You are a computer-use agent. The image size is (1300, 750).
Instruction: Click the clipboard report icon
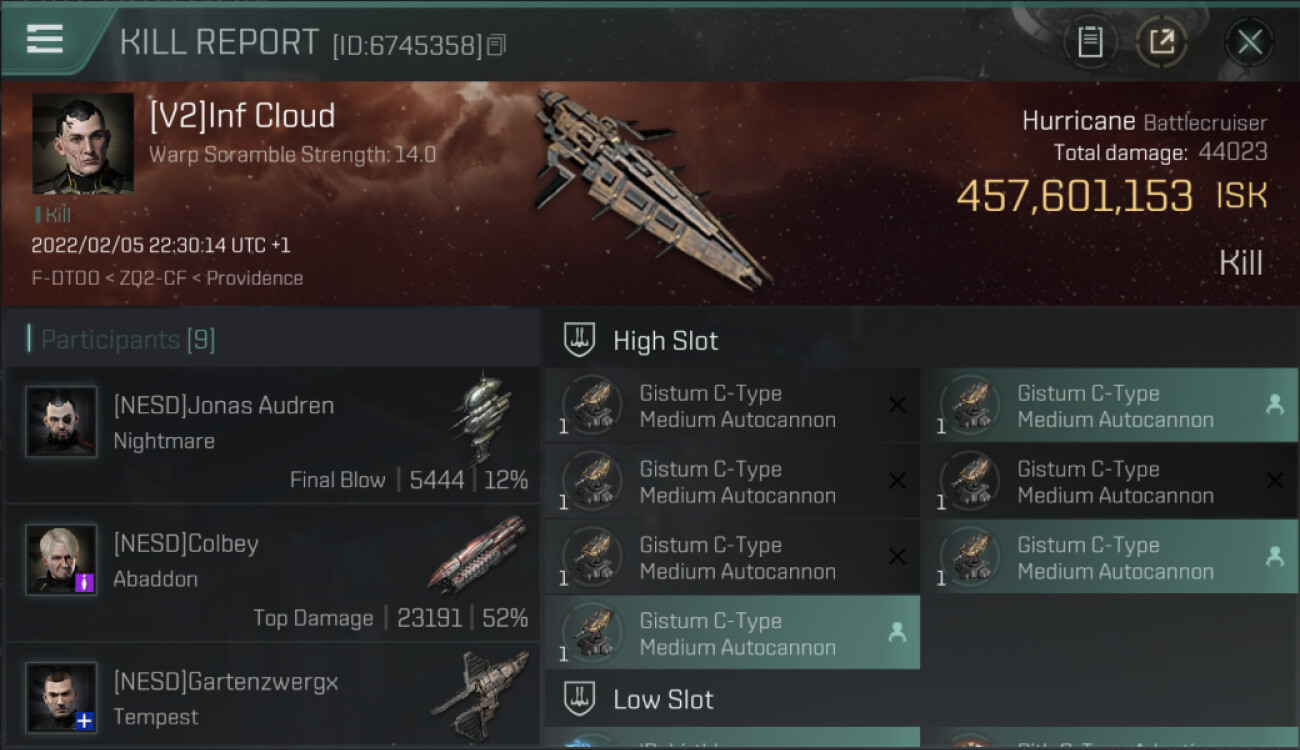(x=1090, y=42)
